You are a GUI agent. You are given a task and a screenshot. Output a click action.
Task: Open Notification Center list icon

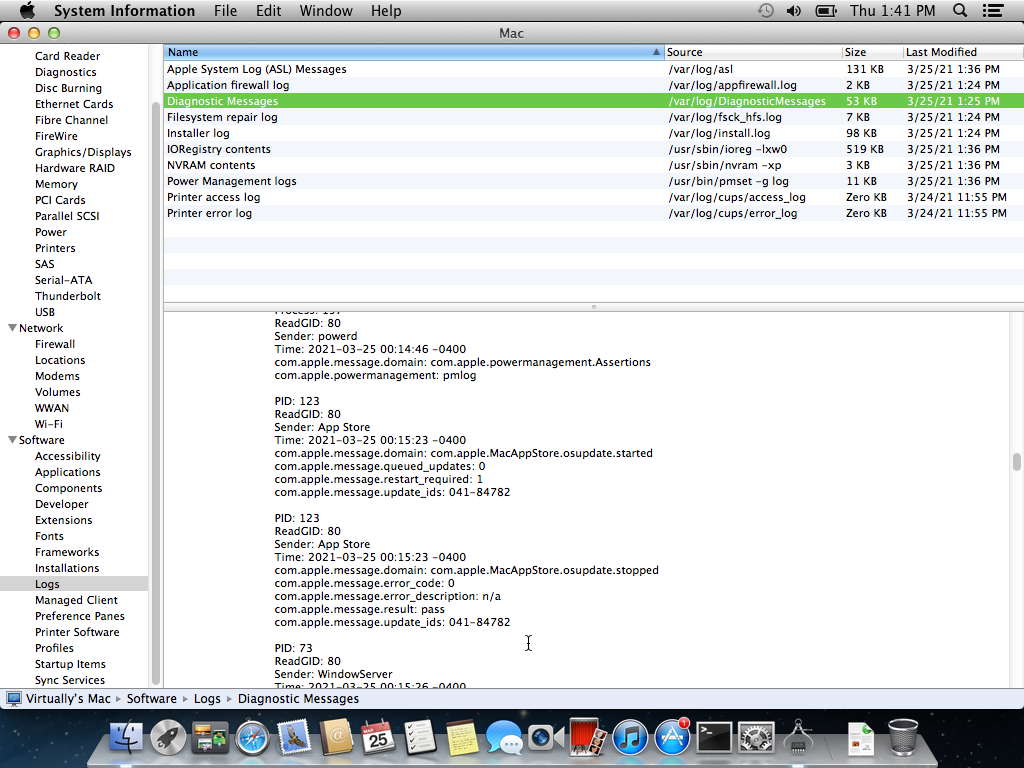click(993, 10)
